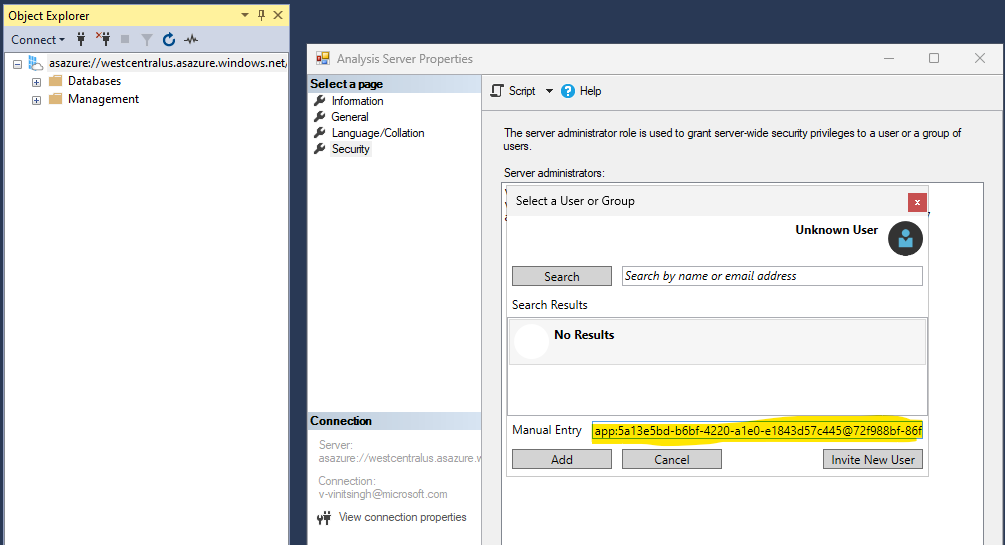The height and width of the screenshot is (545, 1005).
Task: Click the Unknown User name label
Action: [836, 230]
